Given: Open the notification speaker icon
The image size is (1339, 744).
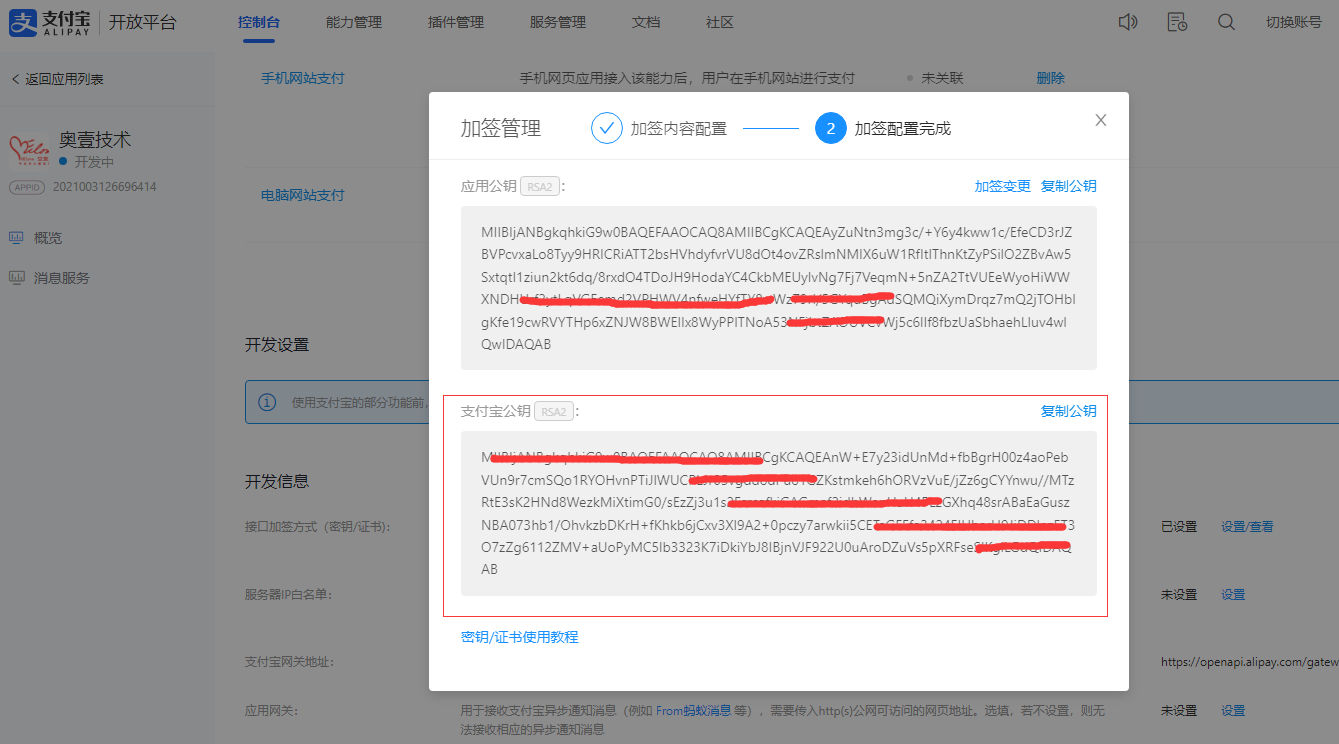Looking at the screenshot, I should click(x=1128, y=22).
